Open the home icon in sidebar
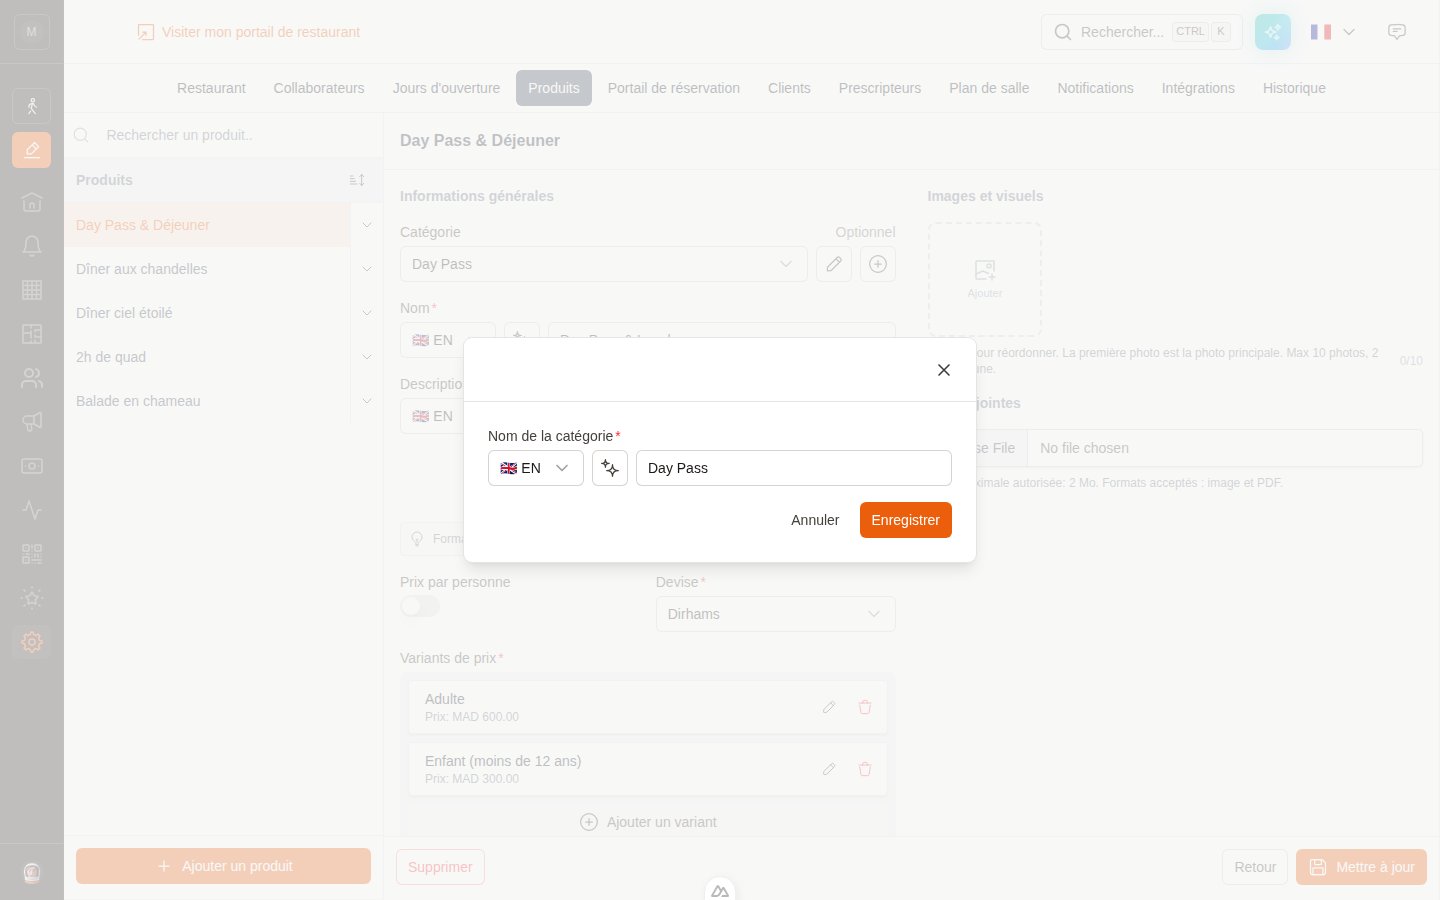 pyautogui.click(x=32, y=202)
